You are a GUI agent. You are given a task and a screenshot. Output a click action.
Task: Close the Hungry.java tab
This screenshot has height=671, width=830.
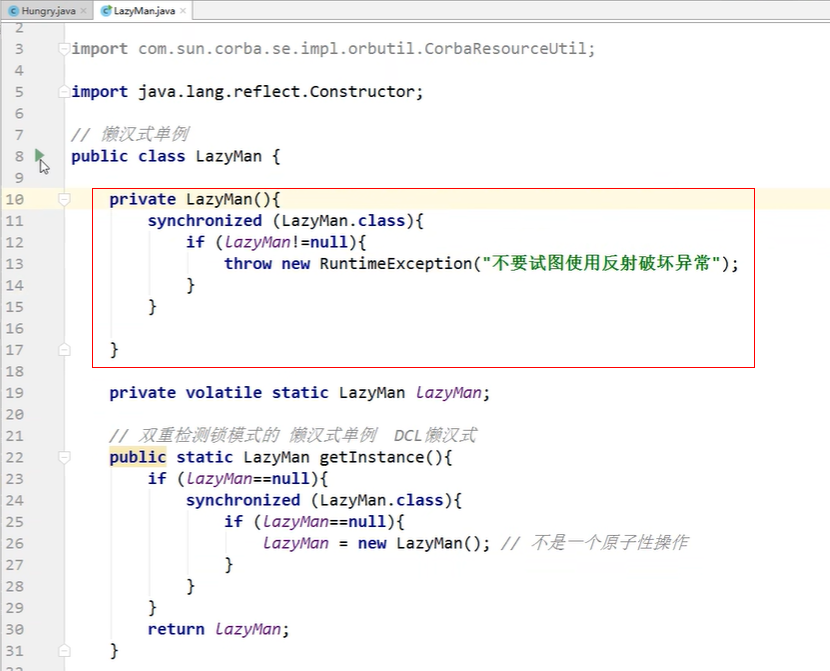pos(83,11)
